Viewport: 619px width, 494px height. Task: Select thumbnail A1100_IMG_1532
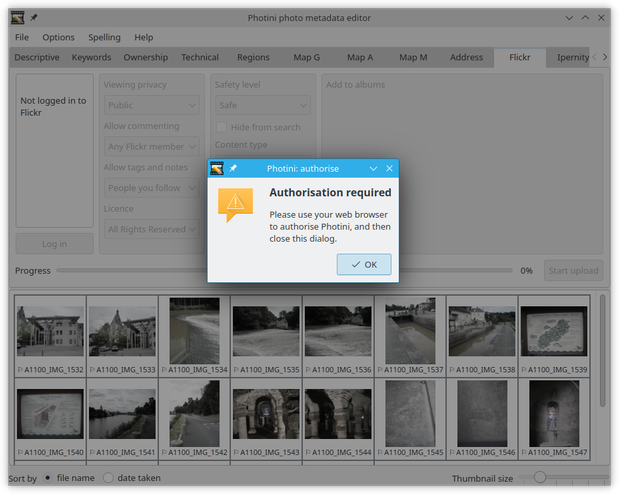point(50,336)
